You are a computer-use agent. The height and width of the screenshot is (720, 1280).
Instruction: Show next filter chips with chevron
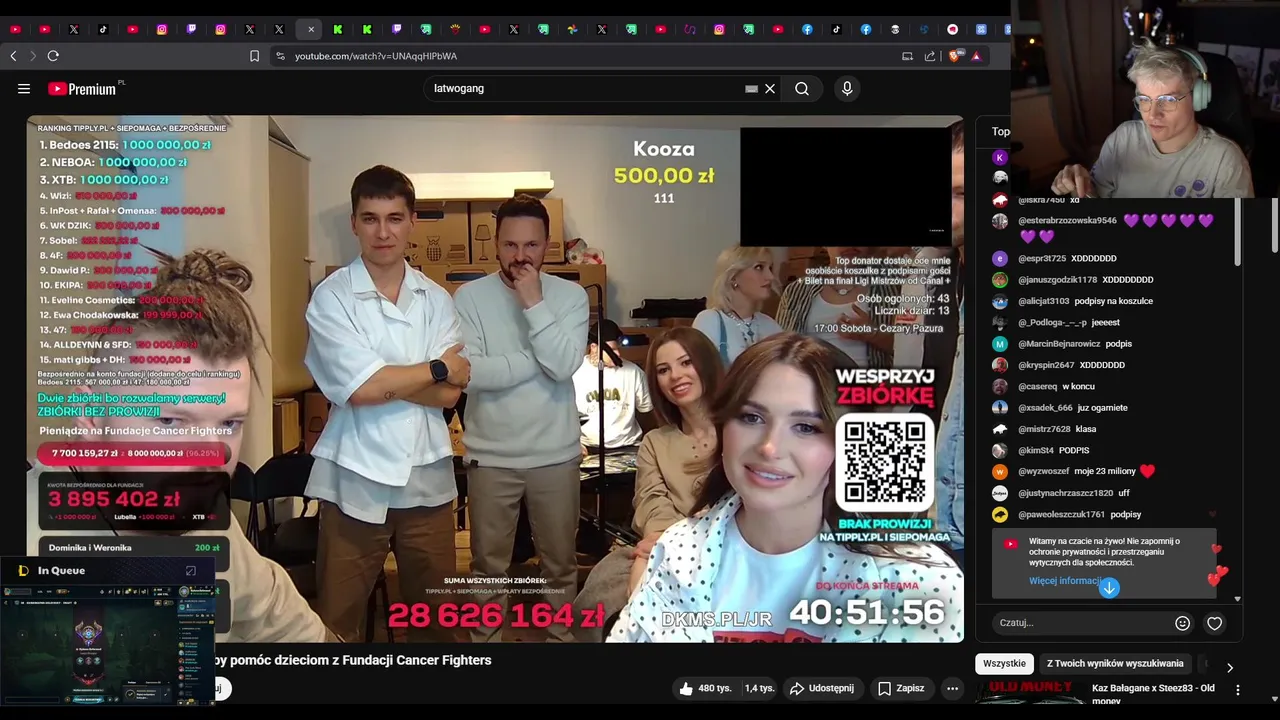1230,667
